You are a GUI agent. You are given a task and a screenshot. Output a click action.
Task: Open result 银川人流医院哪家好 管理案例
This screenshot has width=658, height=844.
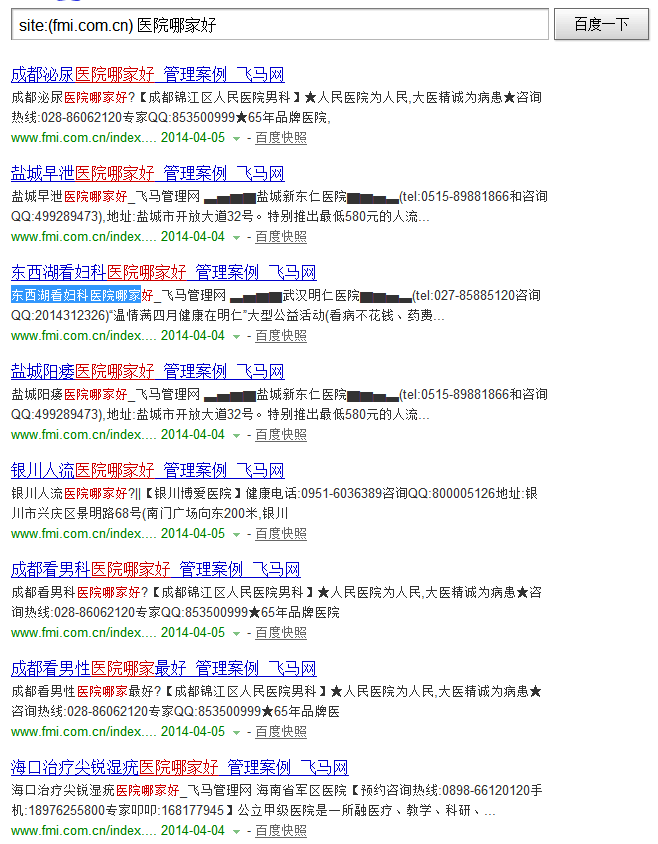coord(148,470)
